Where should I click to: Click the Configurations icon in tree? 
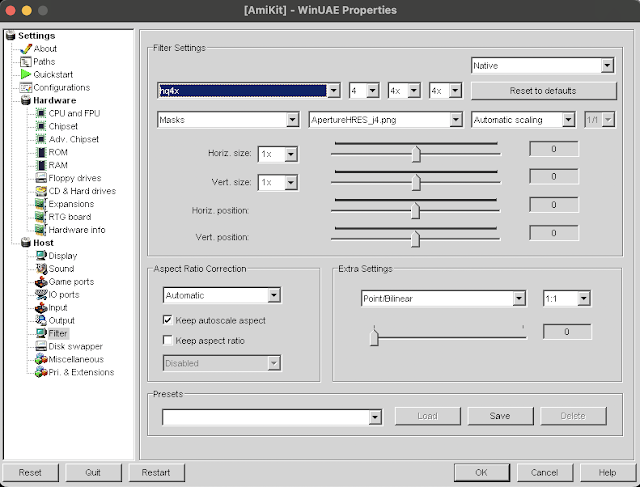tap(25, 87)
